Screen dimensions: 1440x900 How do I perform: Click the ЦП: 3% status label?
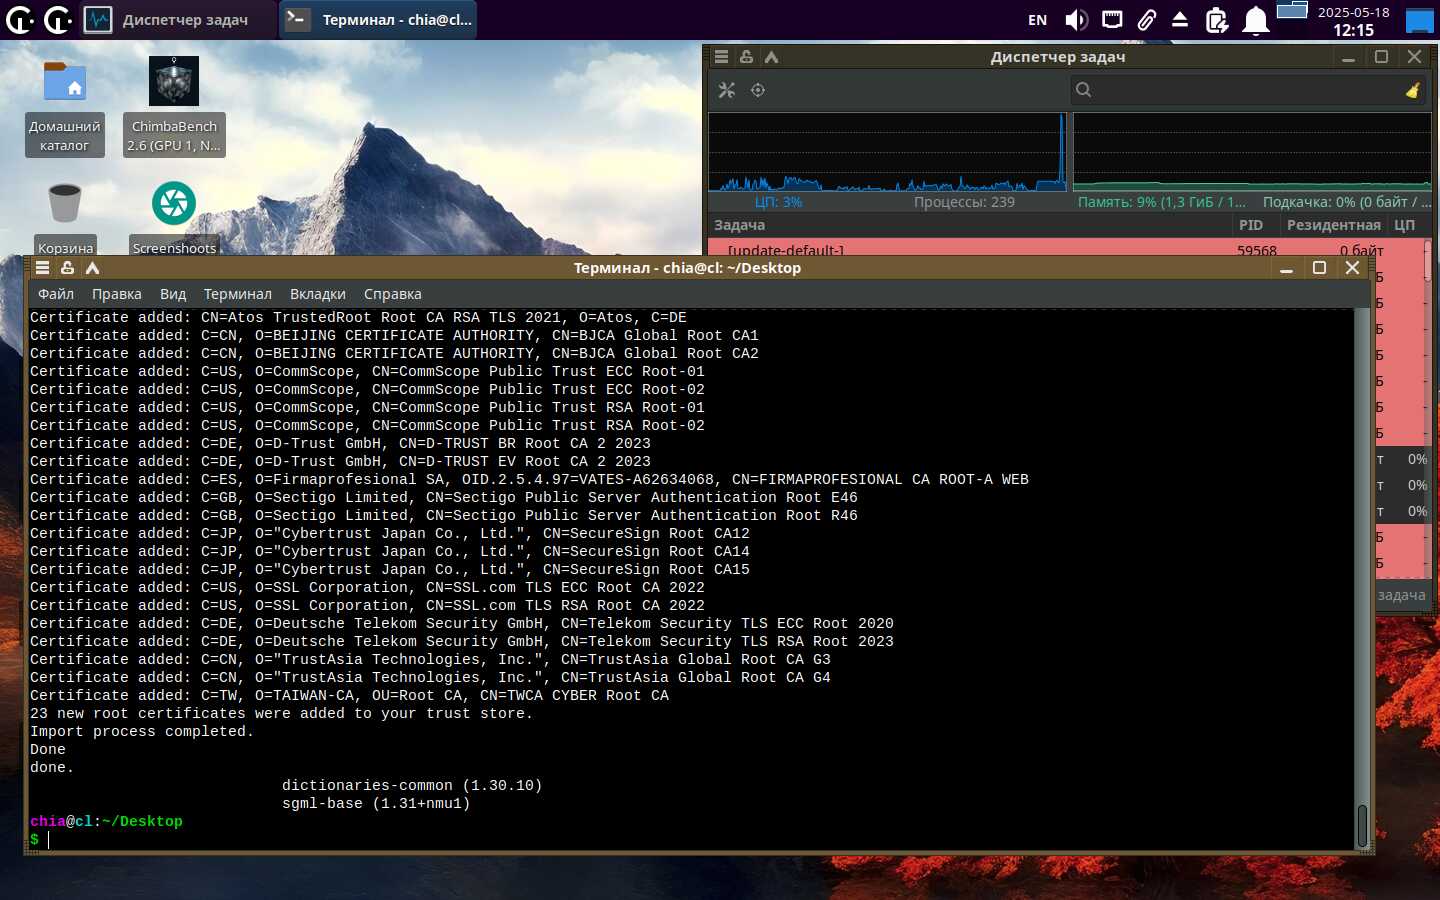pos(778,202)
